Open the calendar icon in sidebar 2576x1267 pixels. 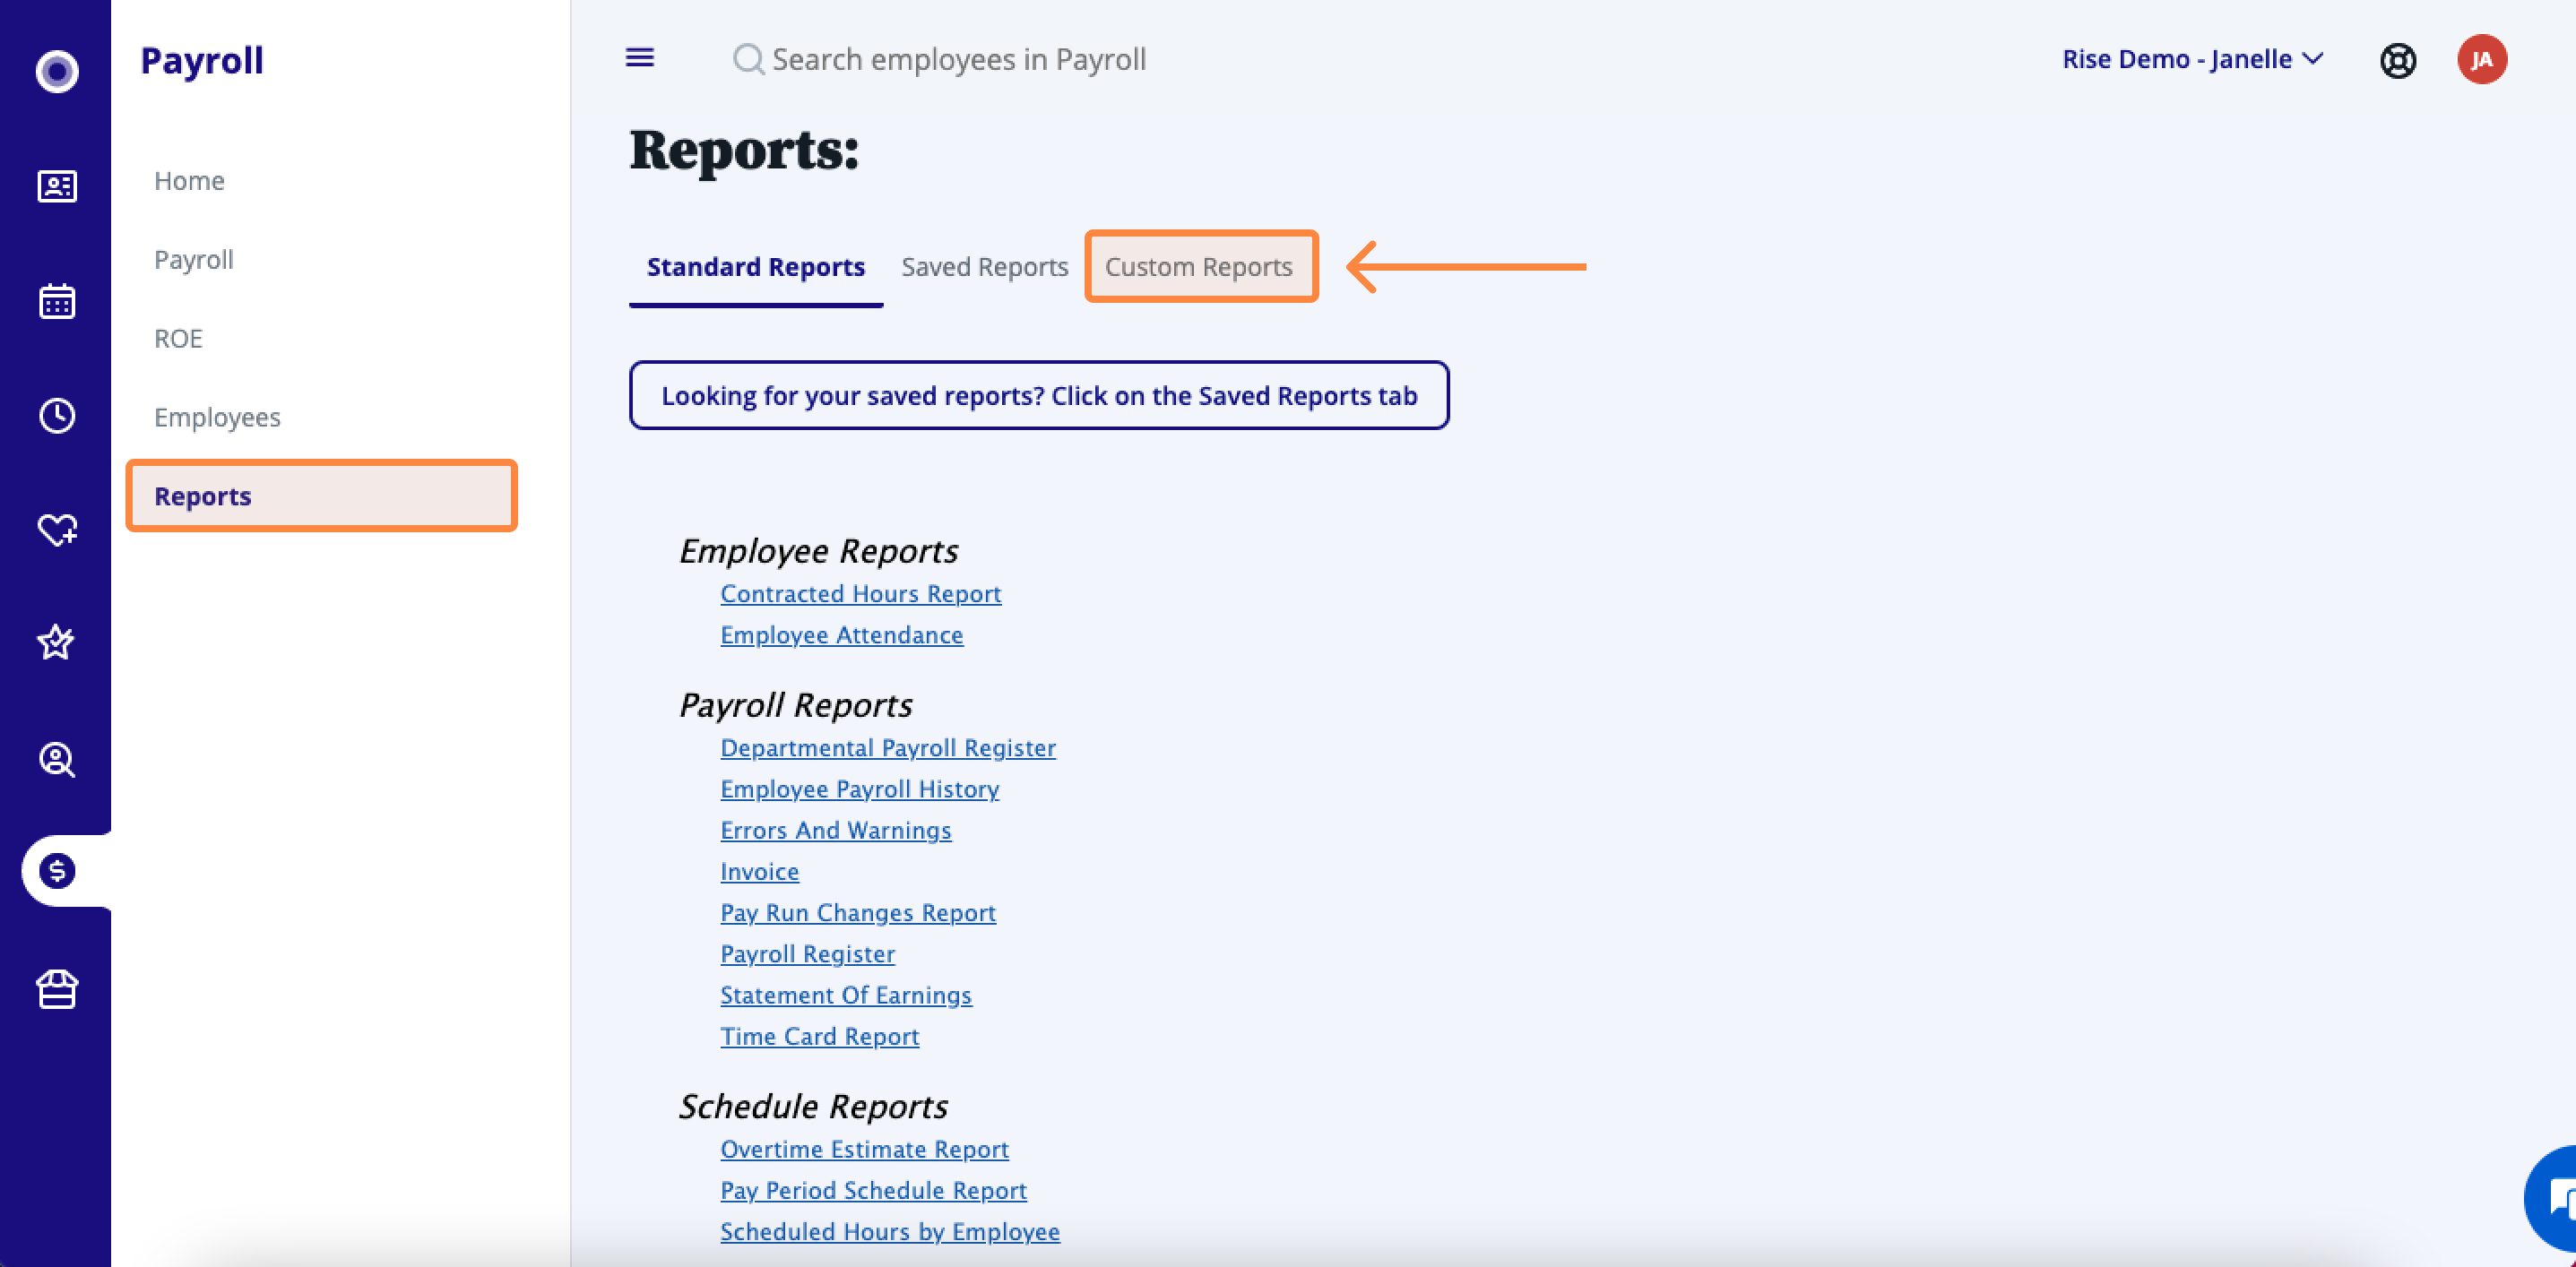point(57,300)
